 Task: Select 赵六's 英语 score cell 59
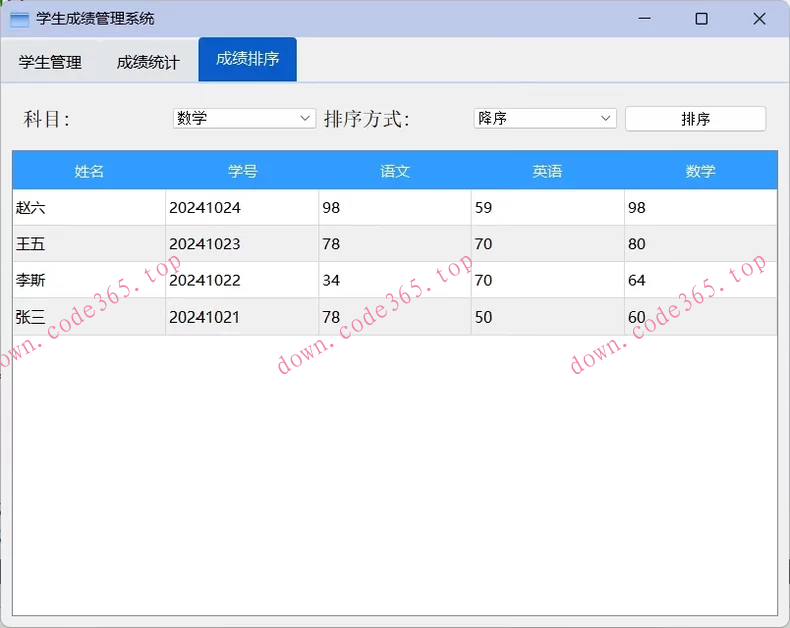[547, 208]
